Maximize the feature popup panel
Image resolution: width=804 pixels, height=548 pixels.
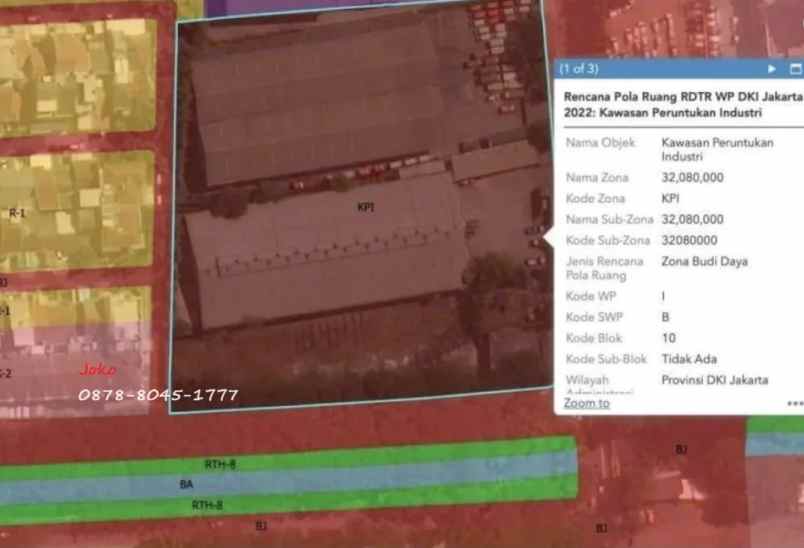click(796, 69)
